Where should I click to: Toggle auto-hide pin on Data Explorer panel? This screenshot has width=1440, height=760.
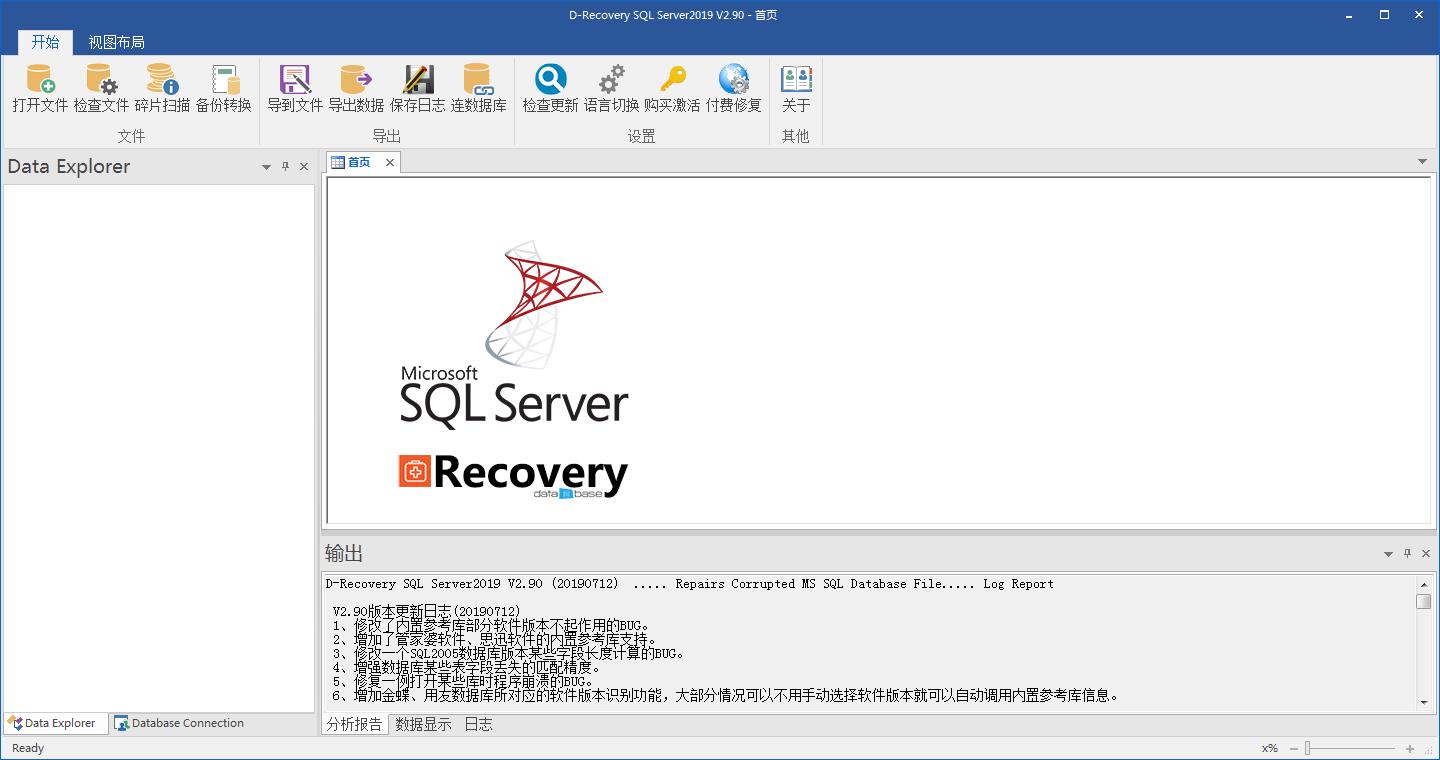285,166
